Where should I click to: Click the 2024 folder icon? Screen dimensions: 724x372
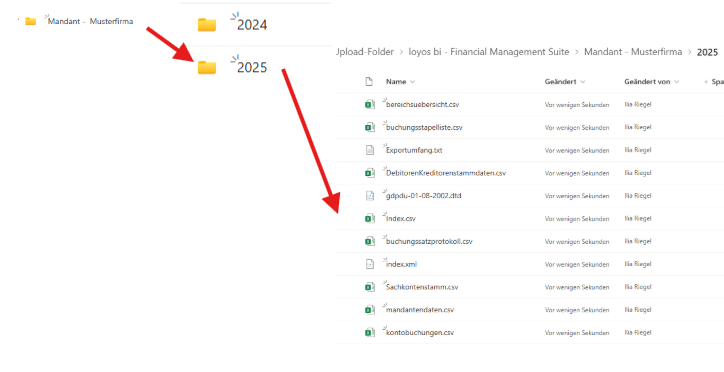coord(207,24)
